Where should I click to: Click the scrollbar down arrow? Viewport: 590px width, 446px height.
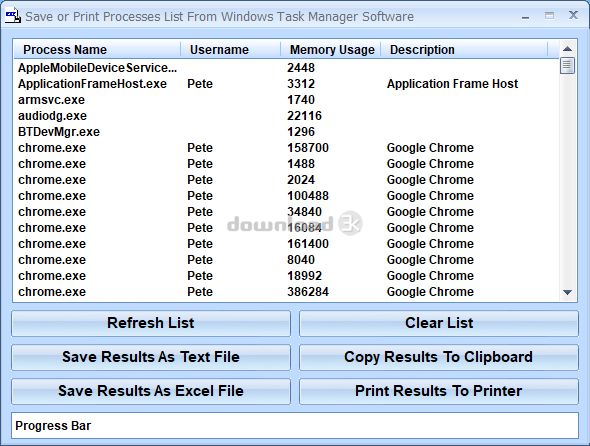[567, 292]
